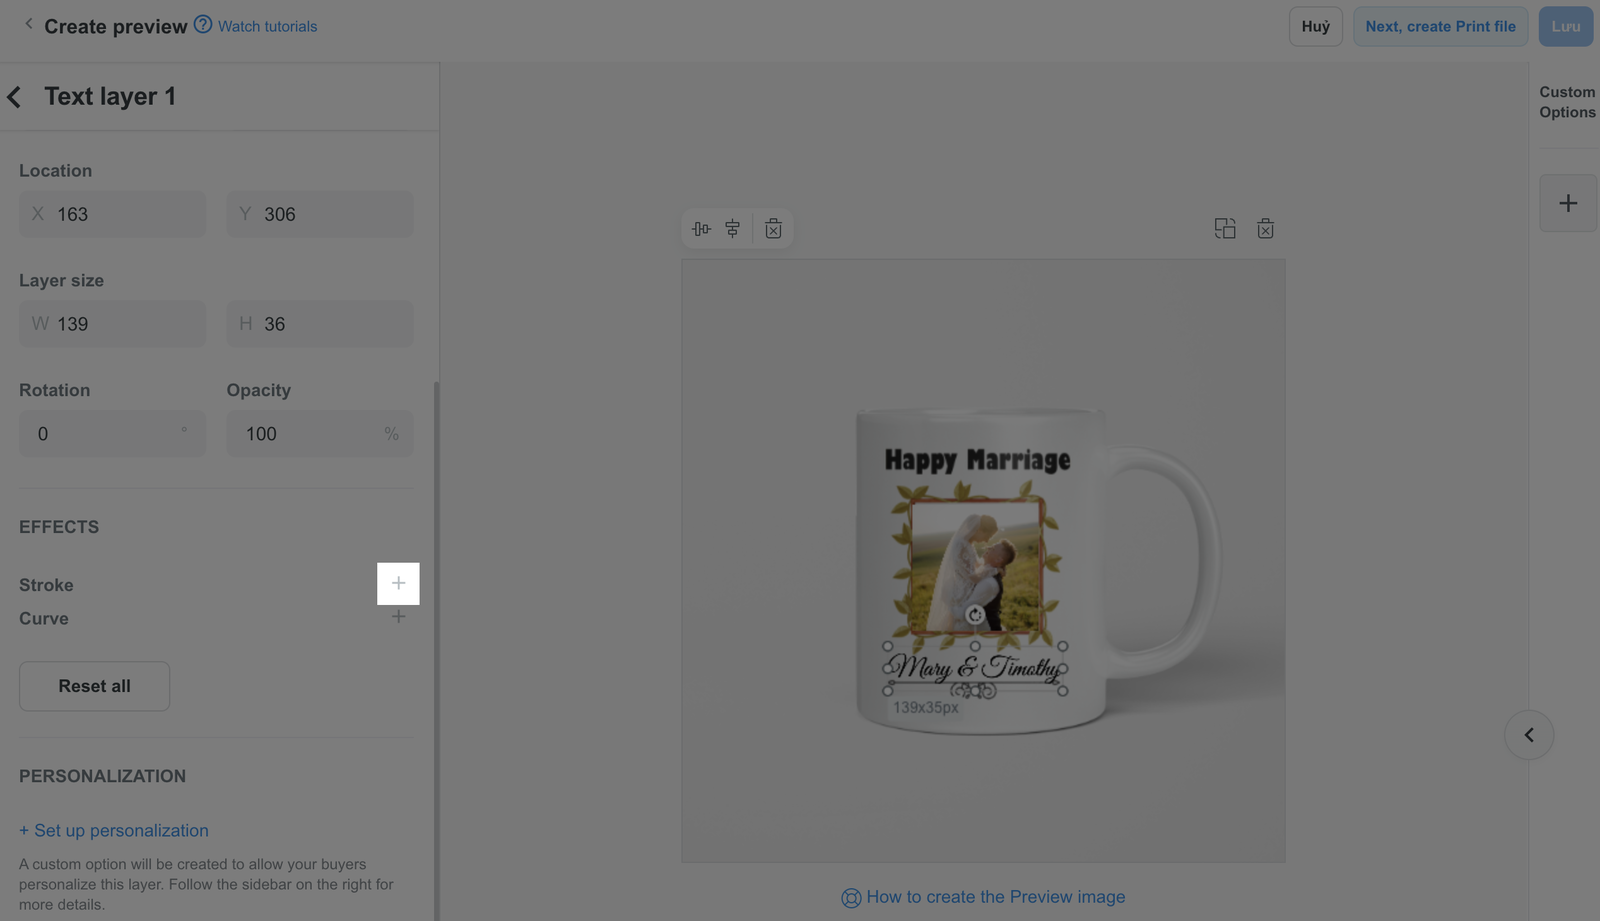
Task: Open Watch tutorials link
Action: (x=267, y=26)
